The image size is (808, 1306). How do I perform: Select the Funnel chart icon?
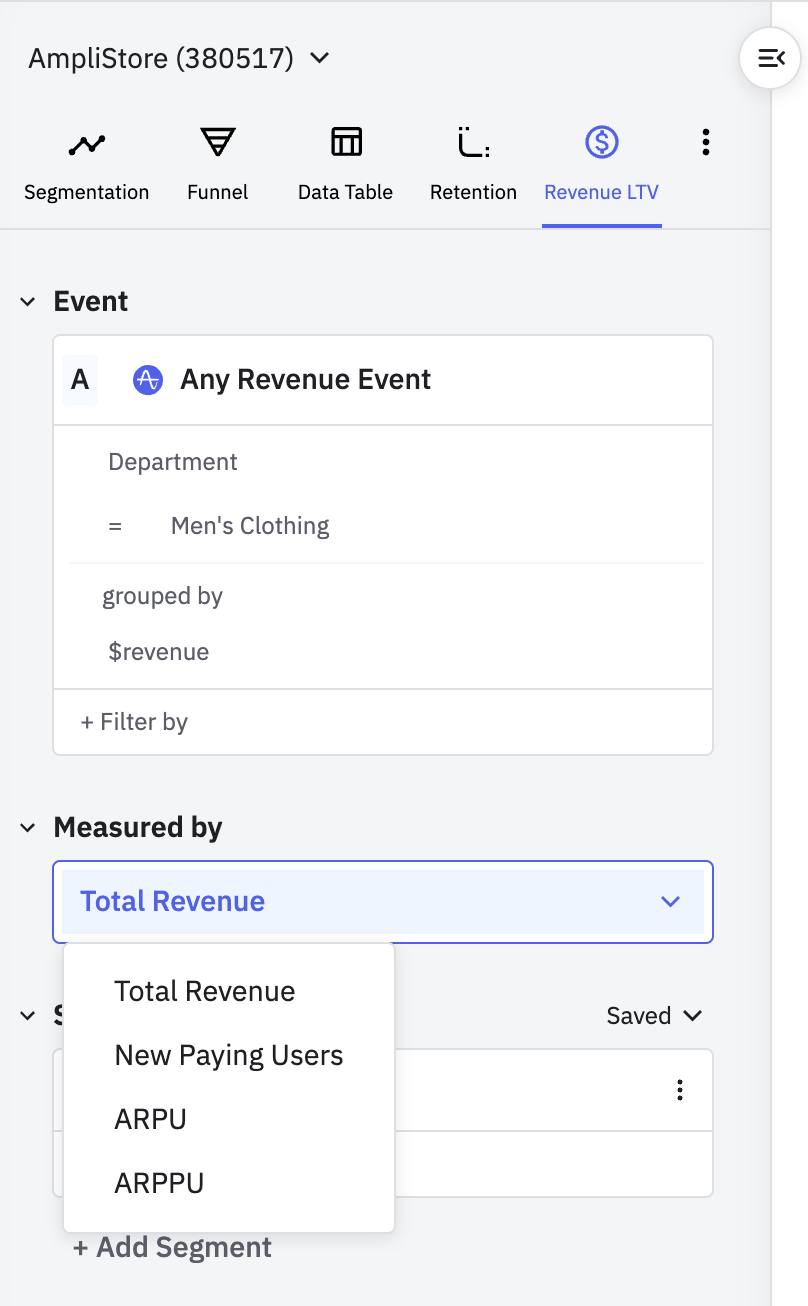coord(217,143)
